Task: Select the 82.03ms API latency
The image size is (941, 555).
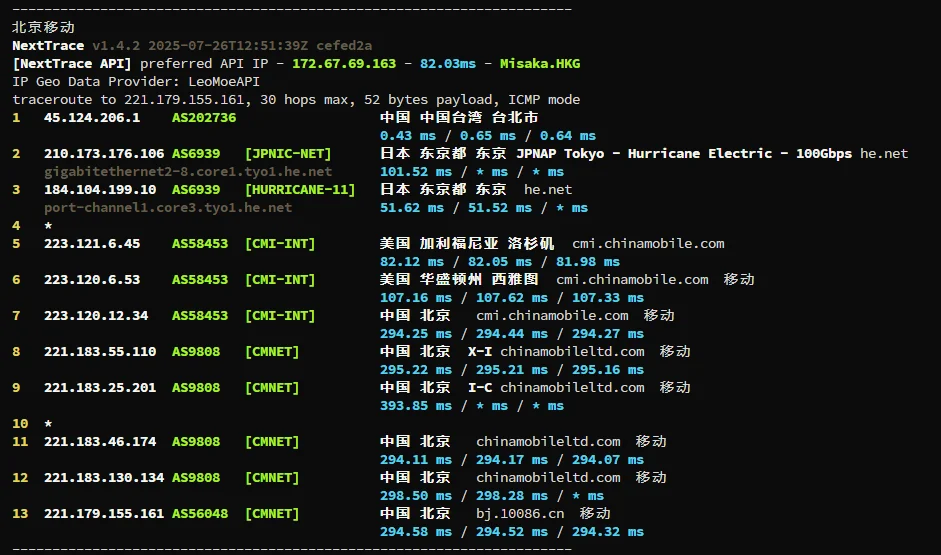Action: (x=448, y=63)
